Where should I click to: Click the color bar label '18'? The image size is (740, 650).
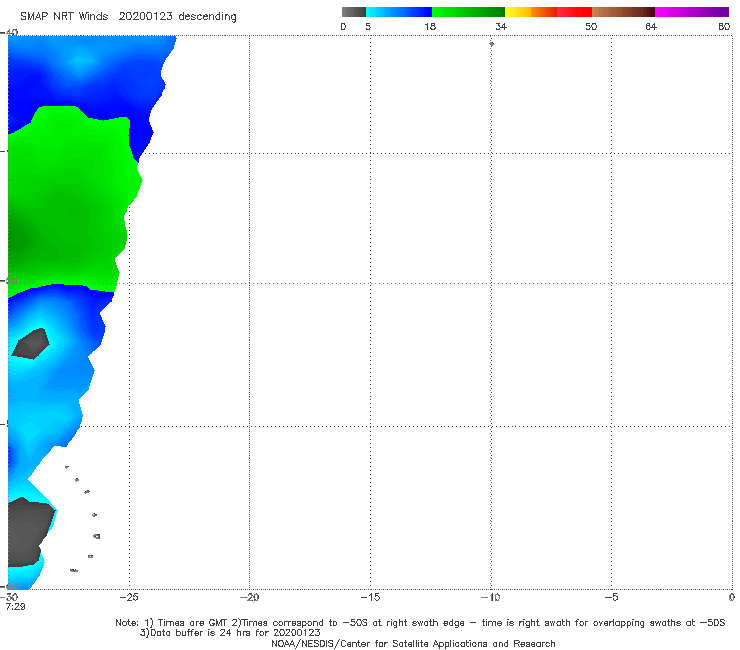pos(430,27)
